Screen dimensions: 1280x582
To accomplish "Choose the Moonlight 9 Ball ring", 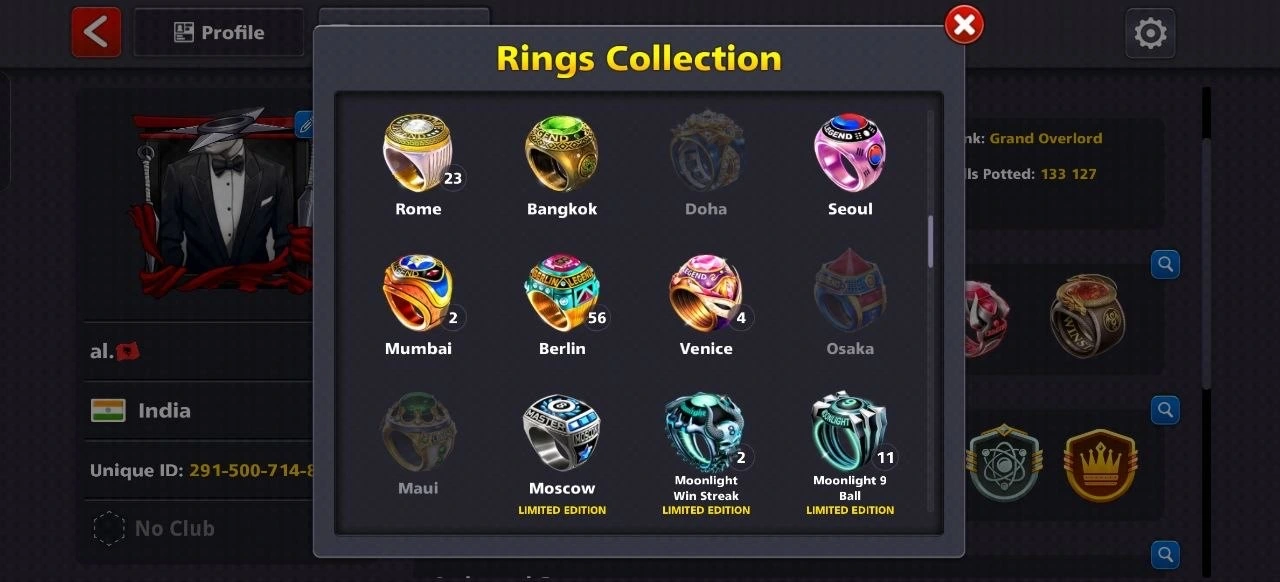I will (x=850, y=432).
